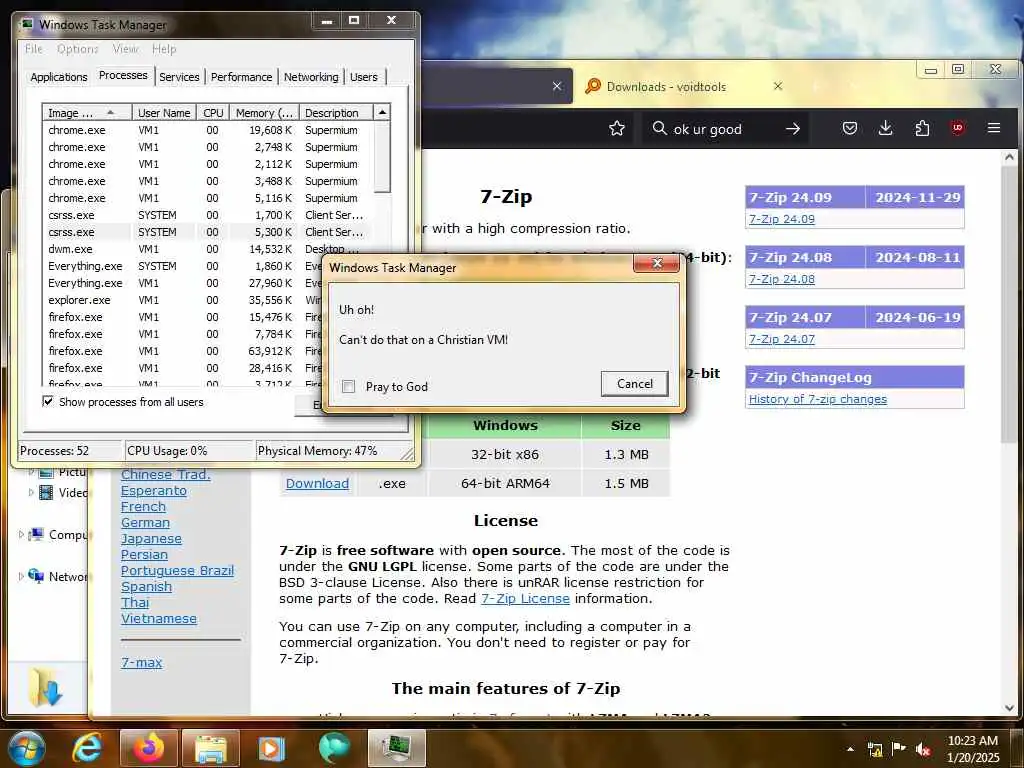Choose the Esperanto language link
Viewport: 1024px width, 768px height.
(153, 490)
